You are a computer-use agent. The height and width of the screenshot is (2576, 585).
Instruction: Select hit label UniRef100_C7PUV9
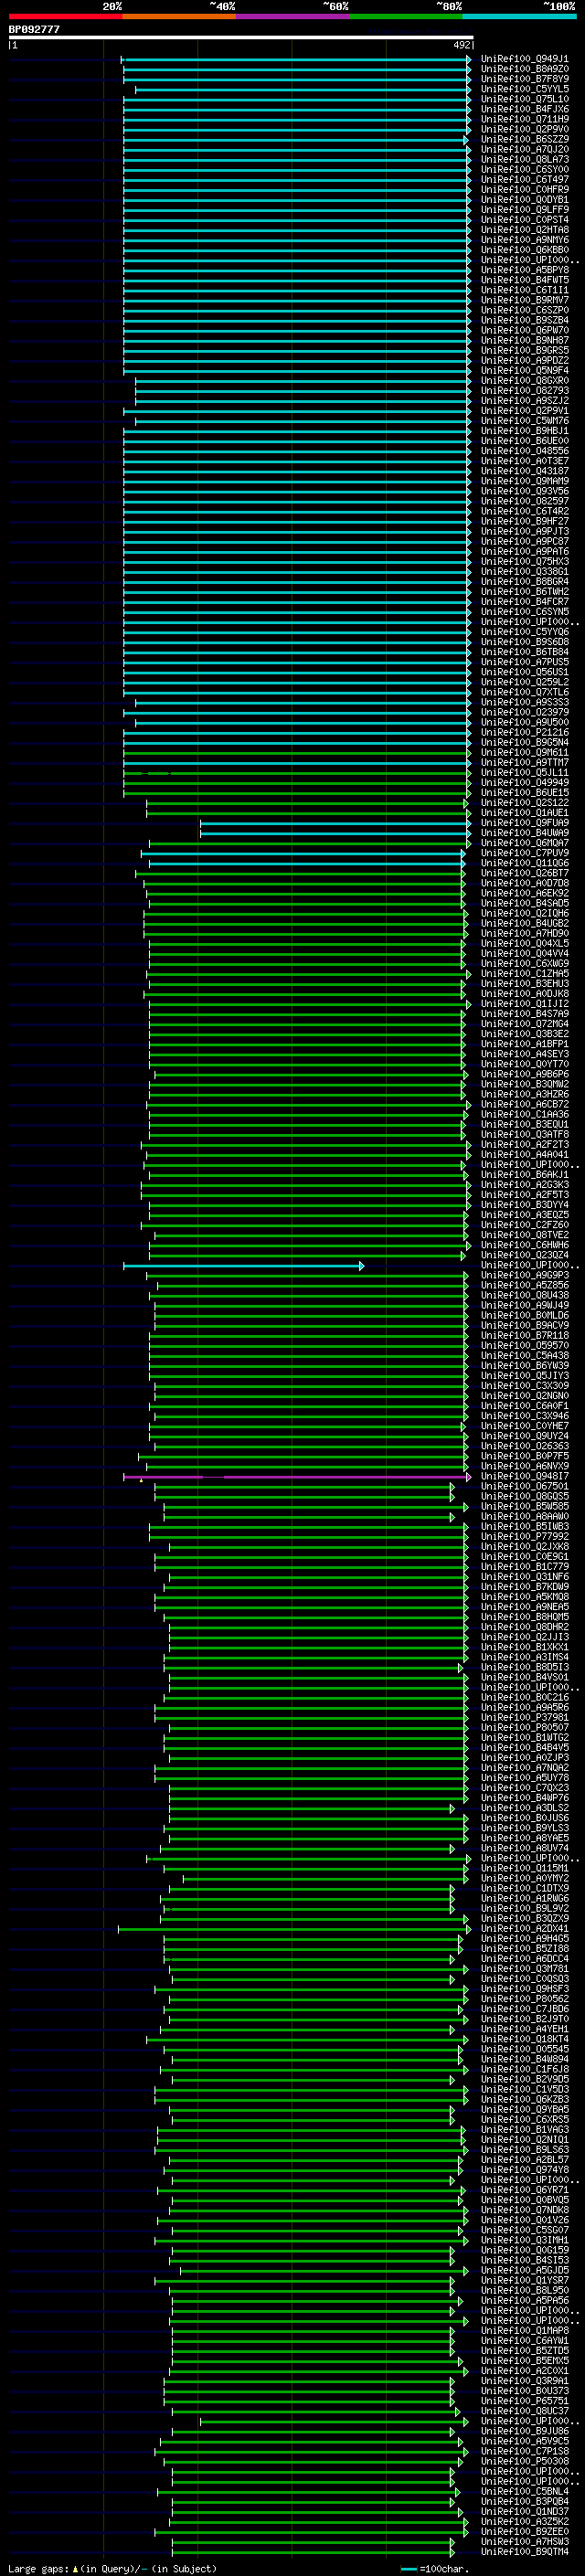tap(525, 853)
